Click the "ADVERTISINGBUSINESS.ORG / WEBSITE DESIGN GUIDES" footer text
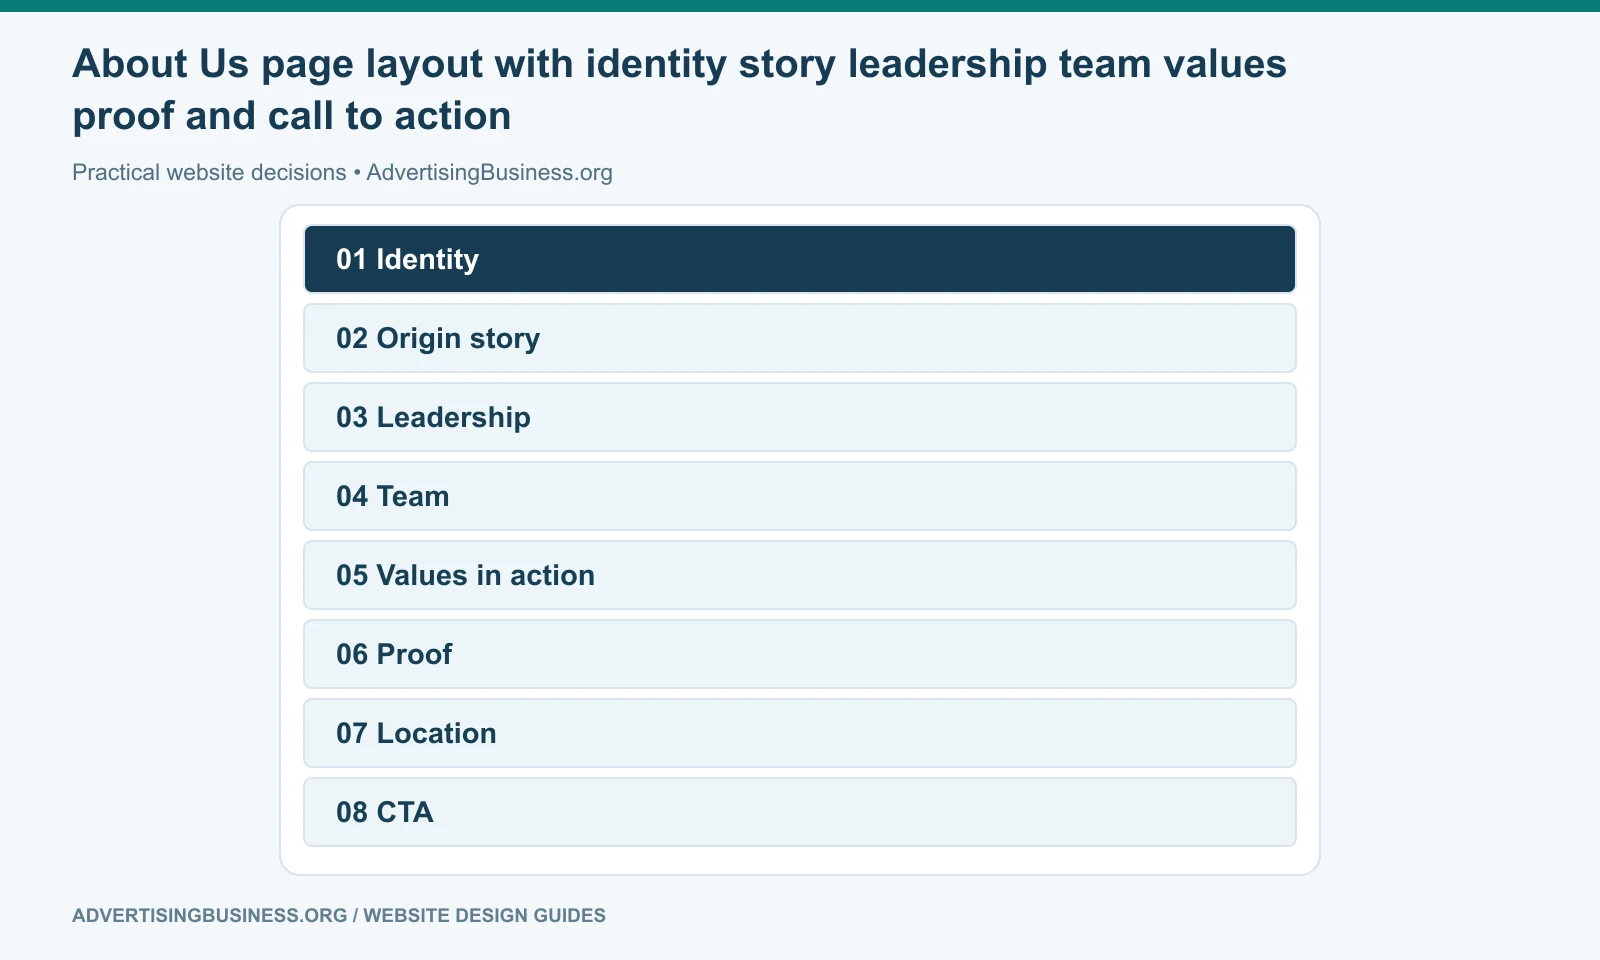Image resolution: width=1600 pixels, height=960 pixels. (x=339, y=915)
